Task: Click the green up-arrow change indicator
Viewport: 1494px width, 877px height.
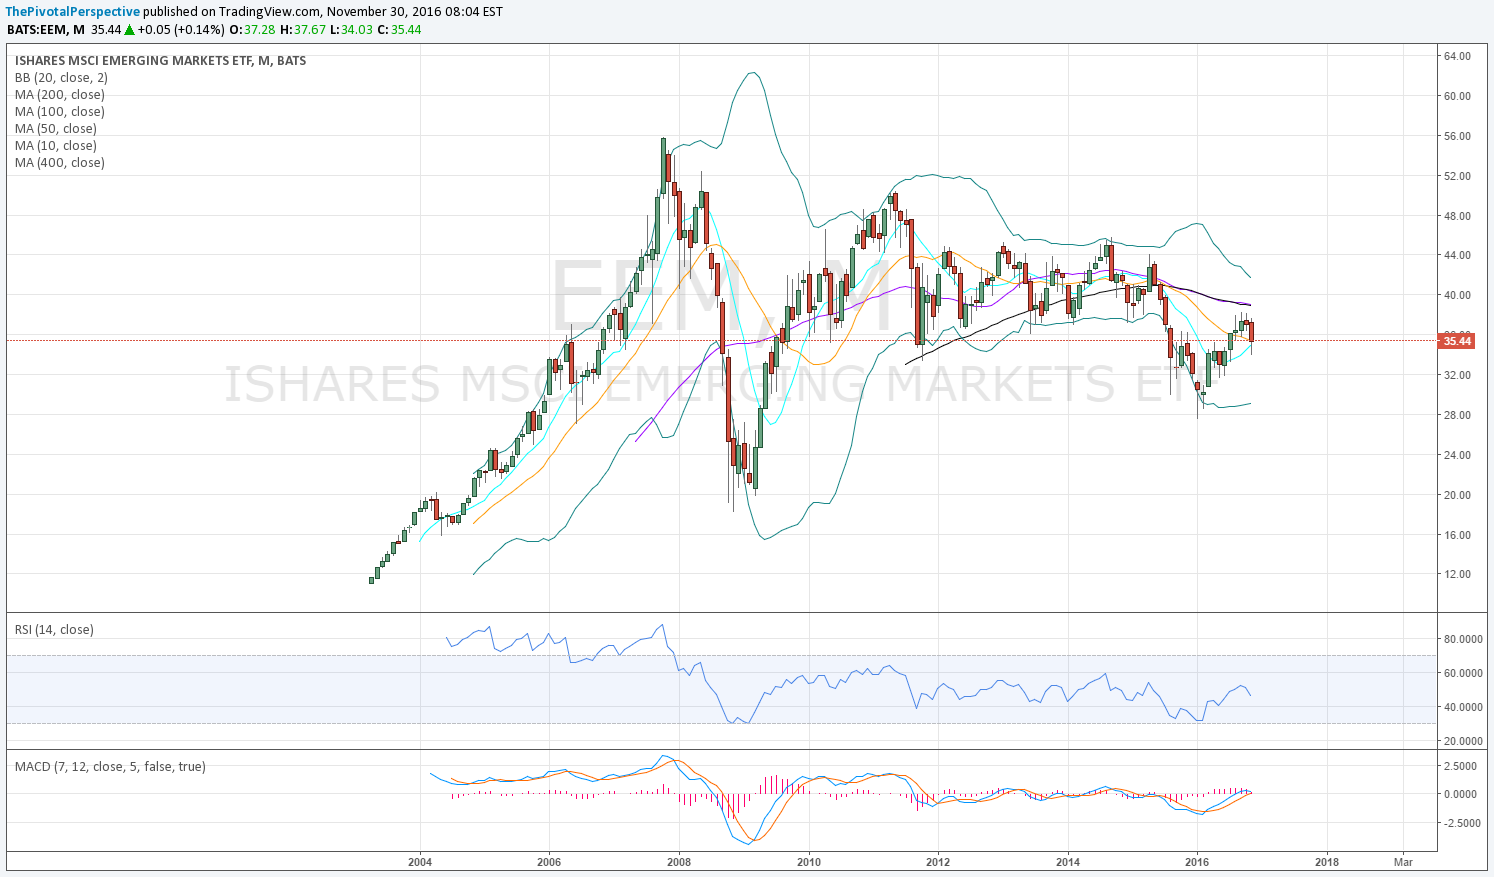Action: pyautogui.click(x=129, y=30)
